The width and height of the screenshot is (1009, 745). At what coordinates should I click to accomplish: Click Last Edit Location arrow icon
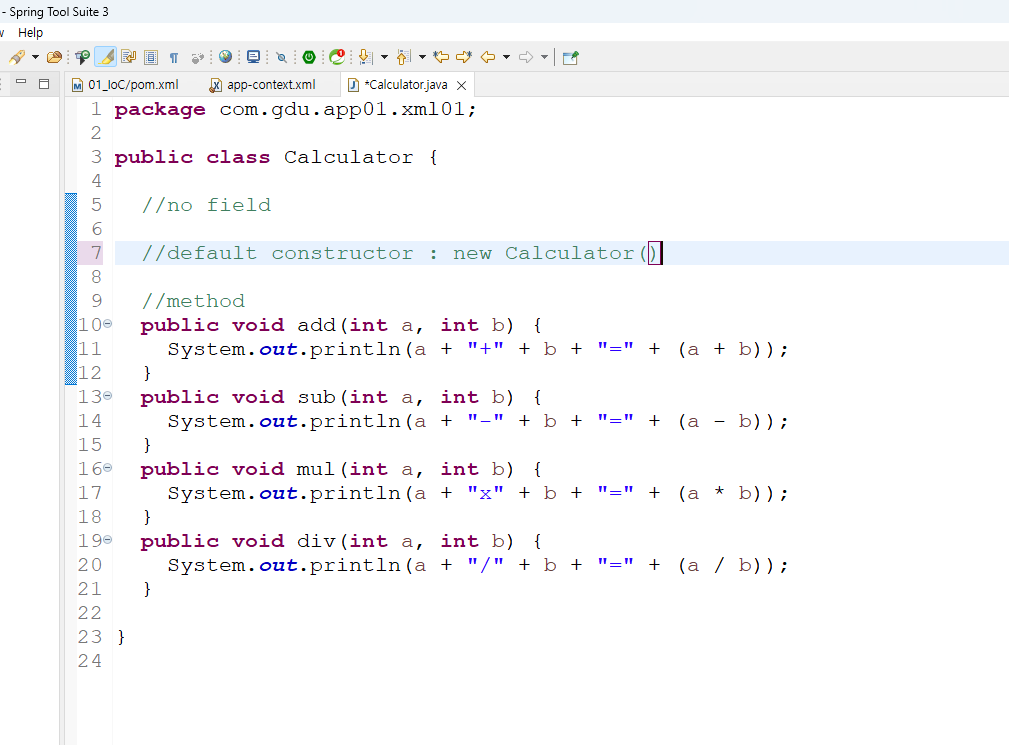pyautogui.click(x=441, y=57)
